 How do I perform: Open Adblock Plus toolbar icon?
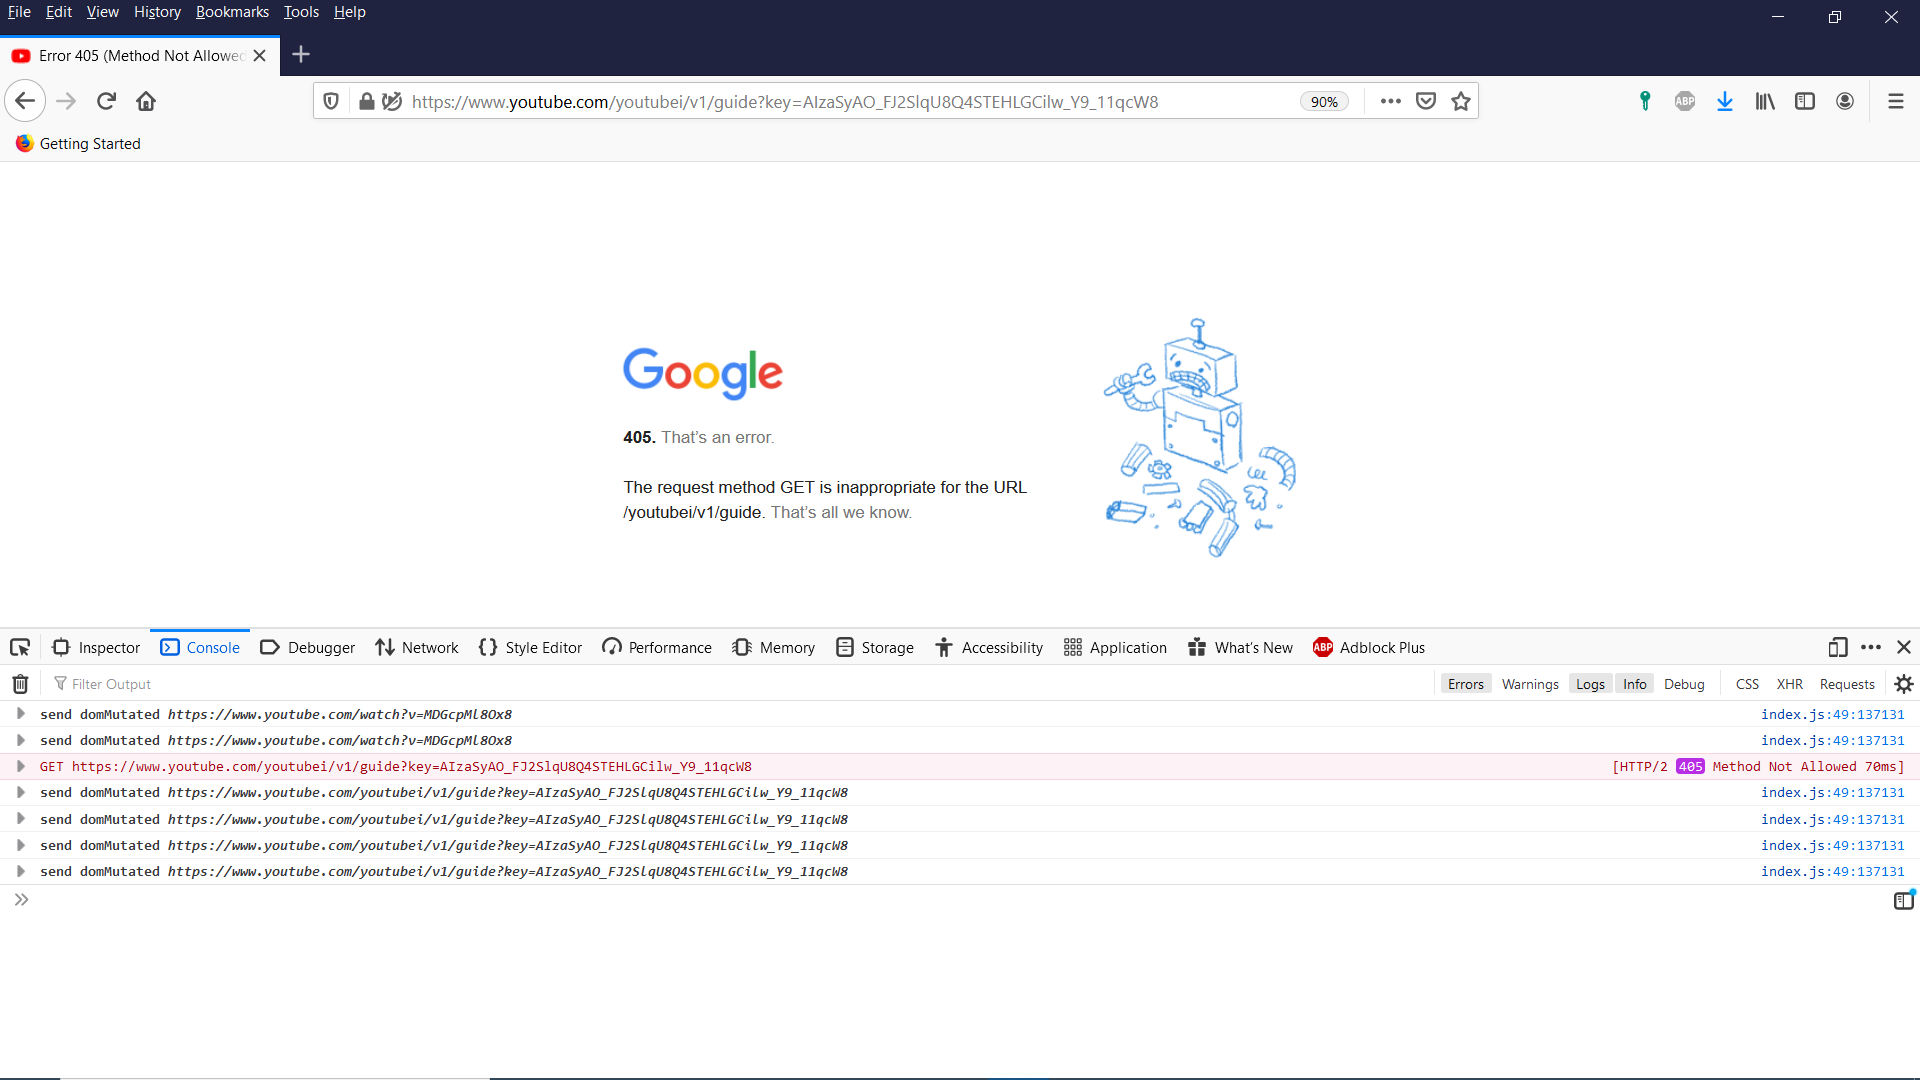click(1685, 101)
